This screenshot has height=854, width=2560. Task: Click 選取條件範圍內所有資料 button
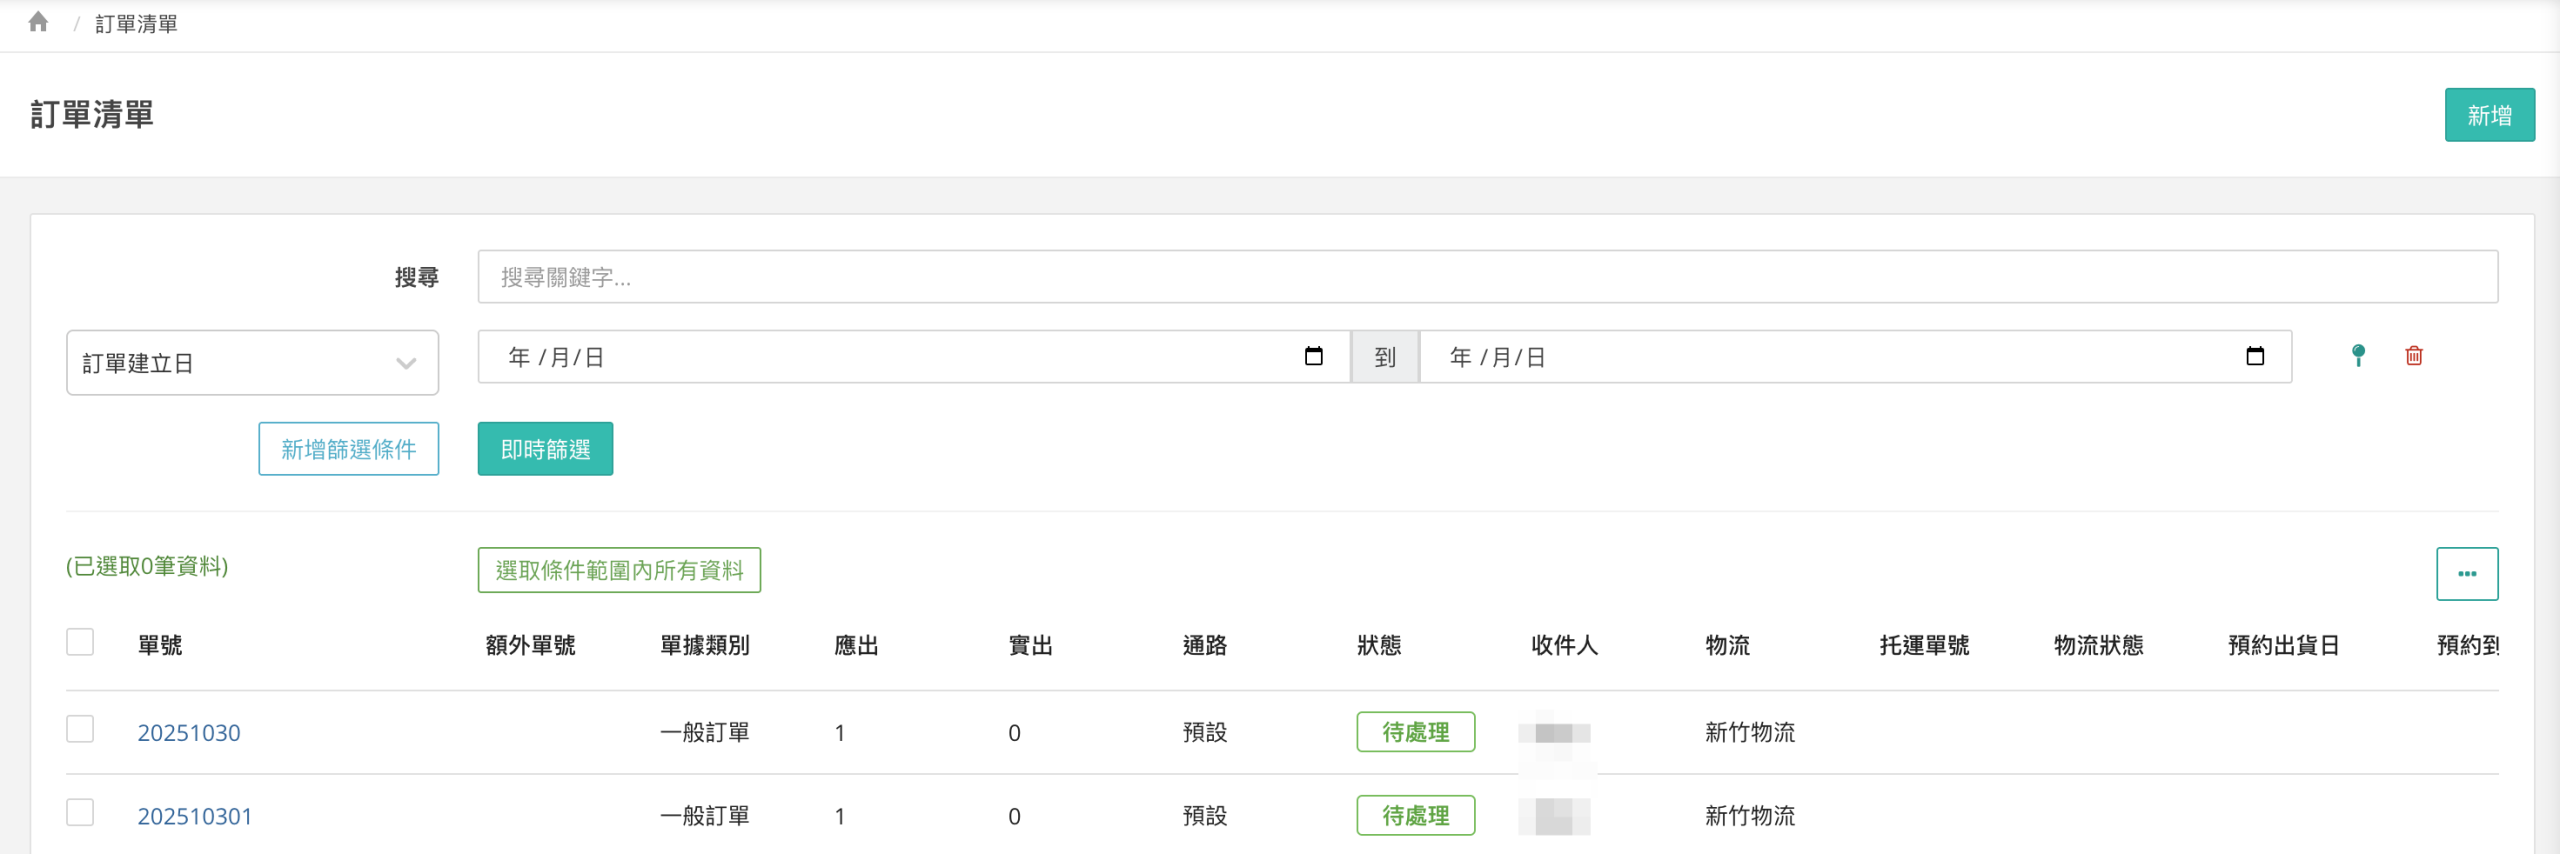[619, 570]
